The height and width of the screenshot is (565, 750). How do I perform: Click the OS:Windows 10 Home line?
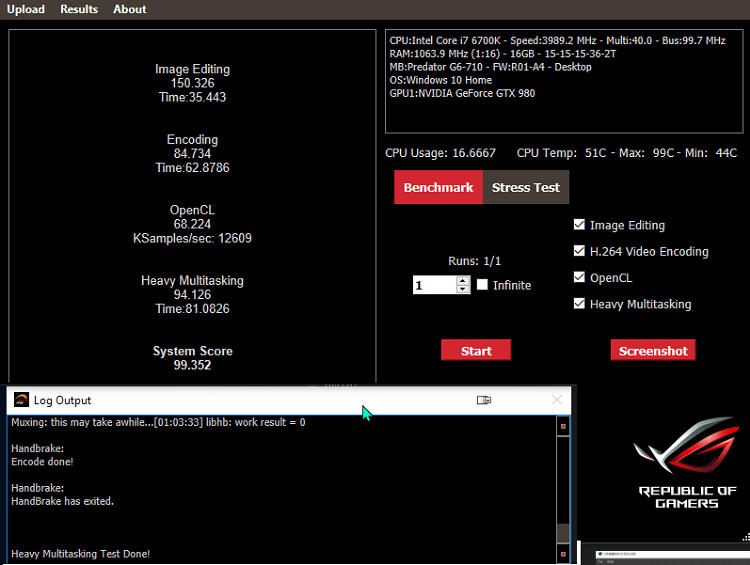(441, 80)
